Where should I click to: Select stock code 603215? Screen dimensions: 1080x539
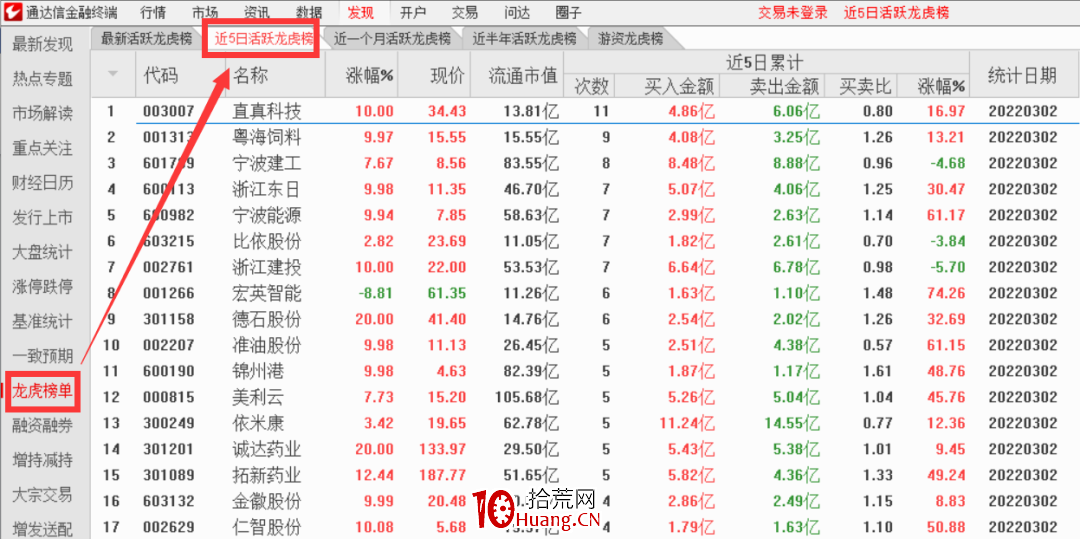pyautogui.click(x=169, y=242)
